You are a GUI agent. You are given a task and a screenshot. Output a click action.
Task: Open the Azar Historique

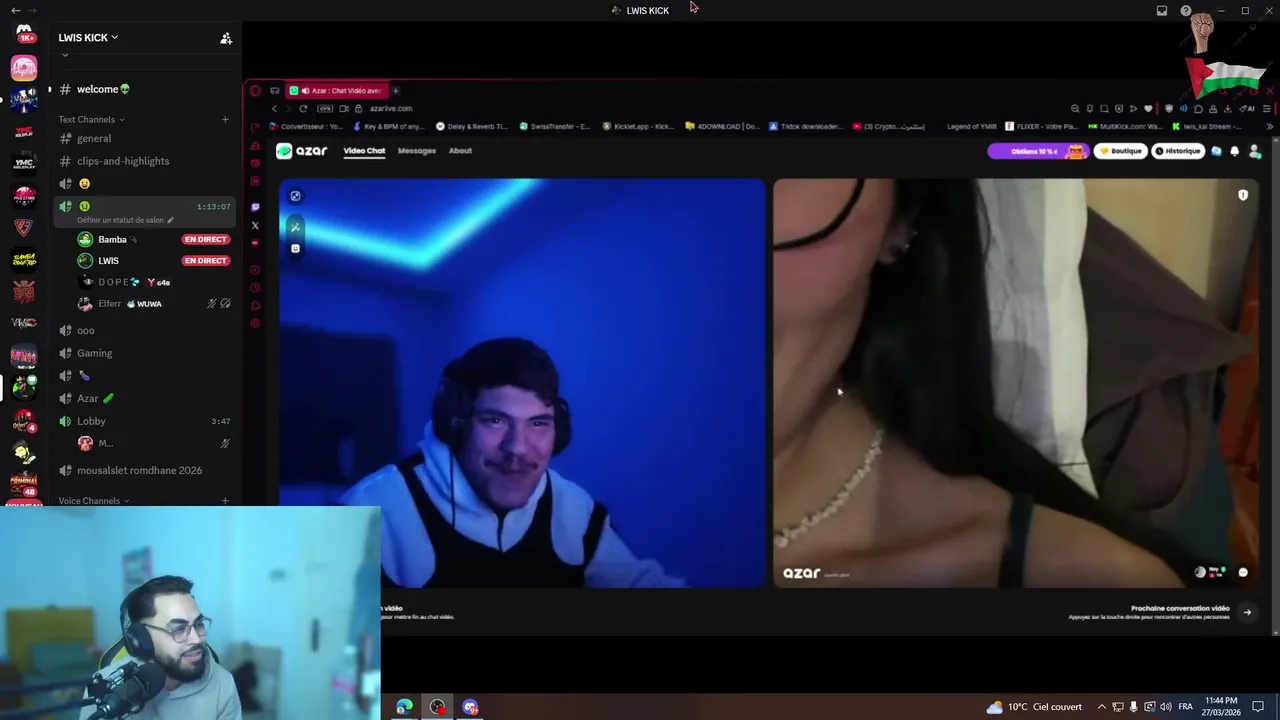tap(1178, 151)
